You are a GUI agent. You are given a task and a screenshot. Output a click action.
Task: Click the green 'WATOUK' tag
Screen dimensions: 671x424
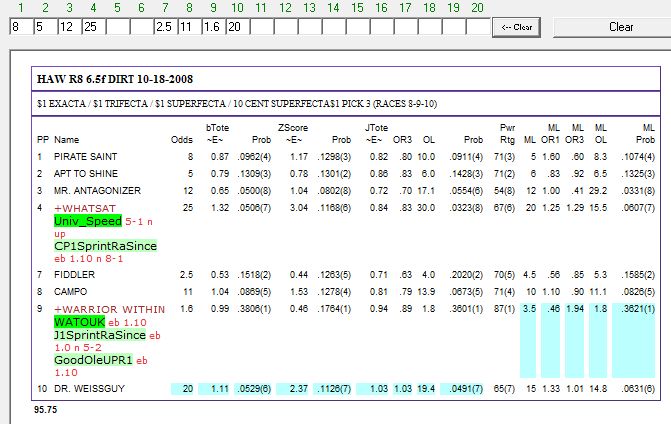[80, 322]
